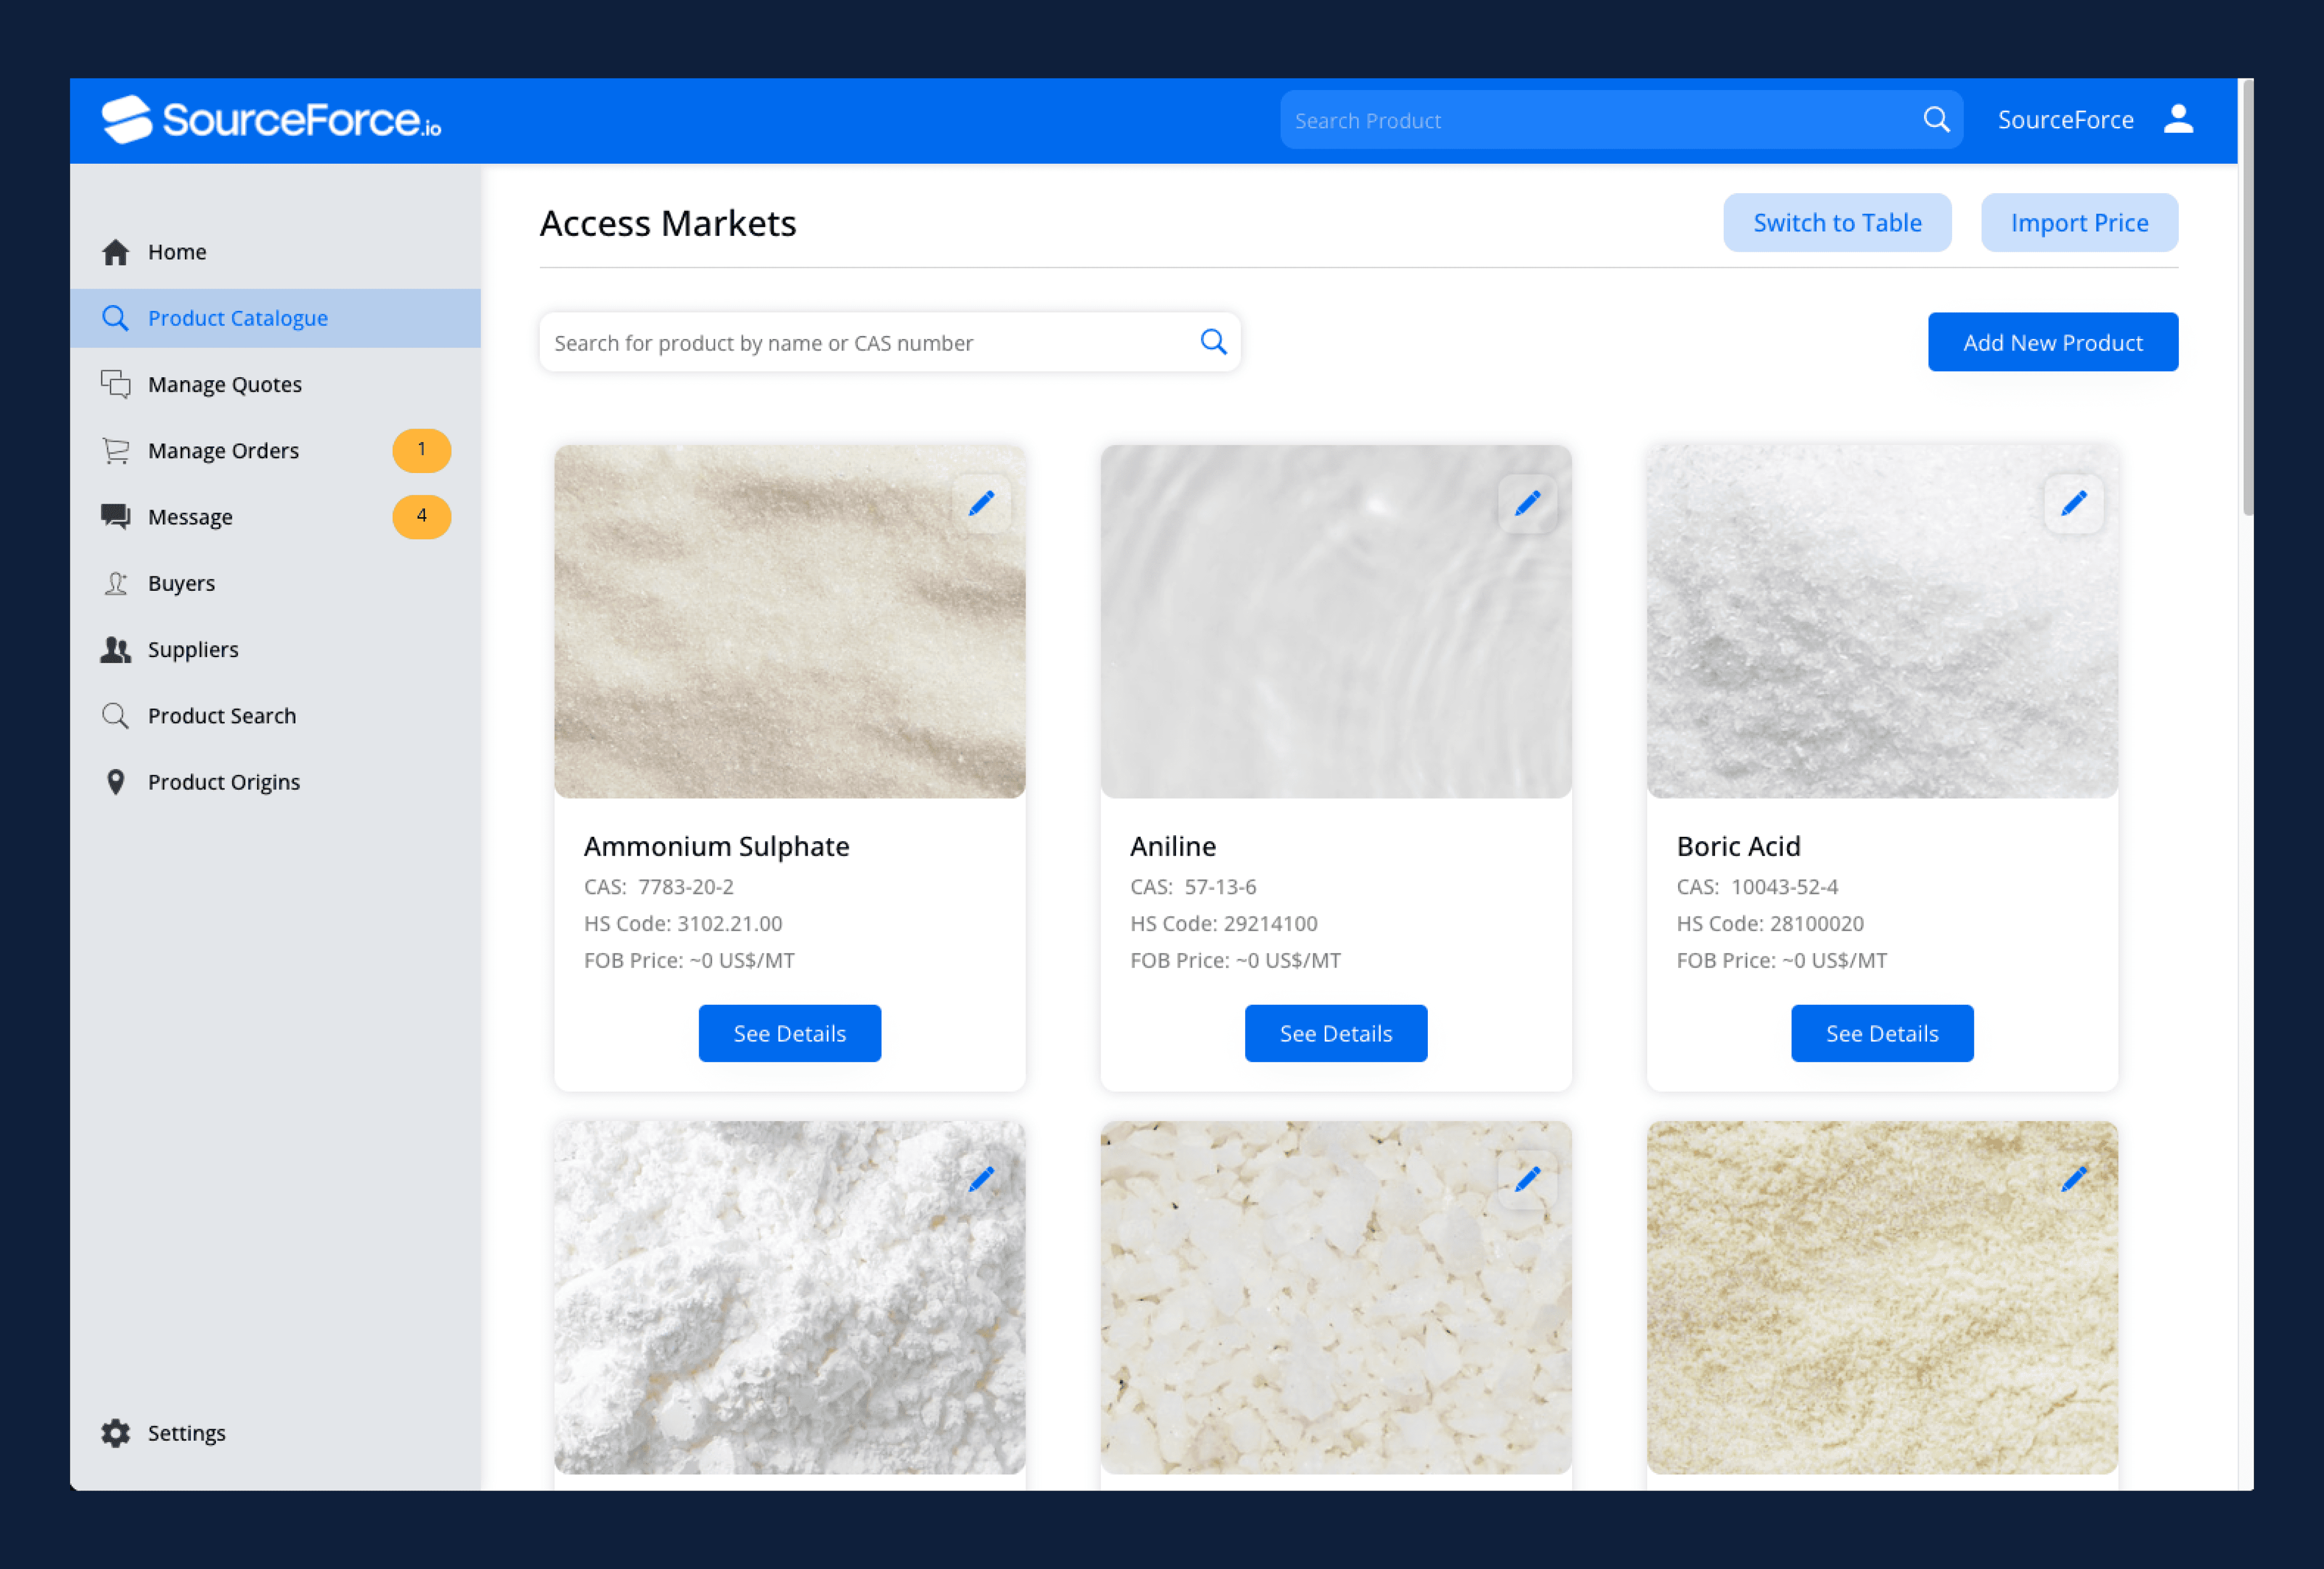Screen dimensions: 2324x1569
Task: Open Manage Orders in sidebar
Action: coord(223,451)
